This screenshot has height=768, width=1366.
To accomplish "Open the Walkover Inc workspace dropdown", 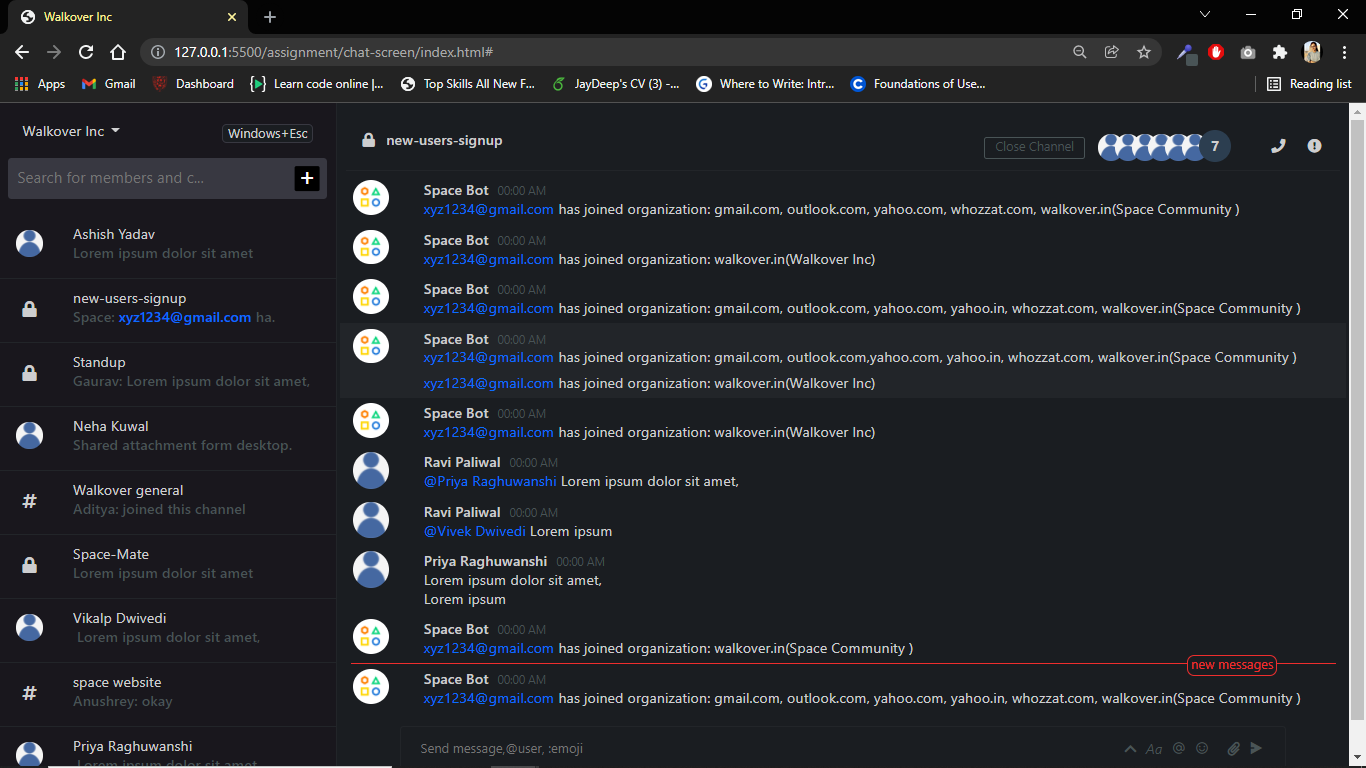I will 70,131.
